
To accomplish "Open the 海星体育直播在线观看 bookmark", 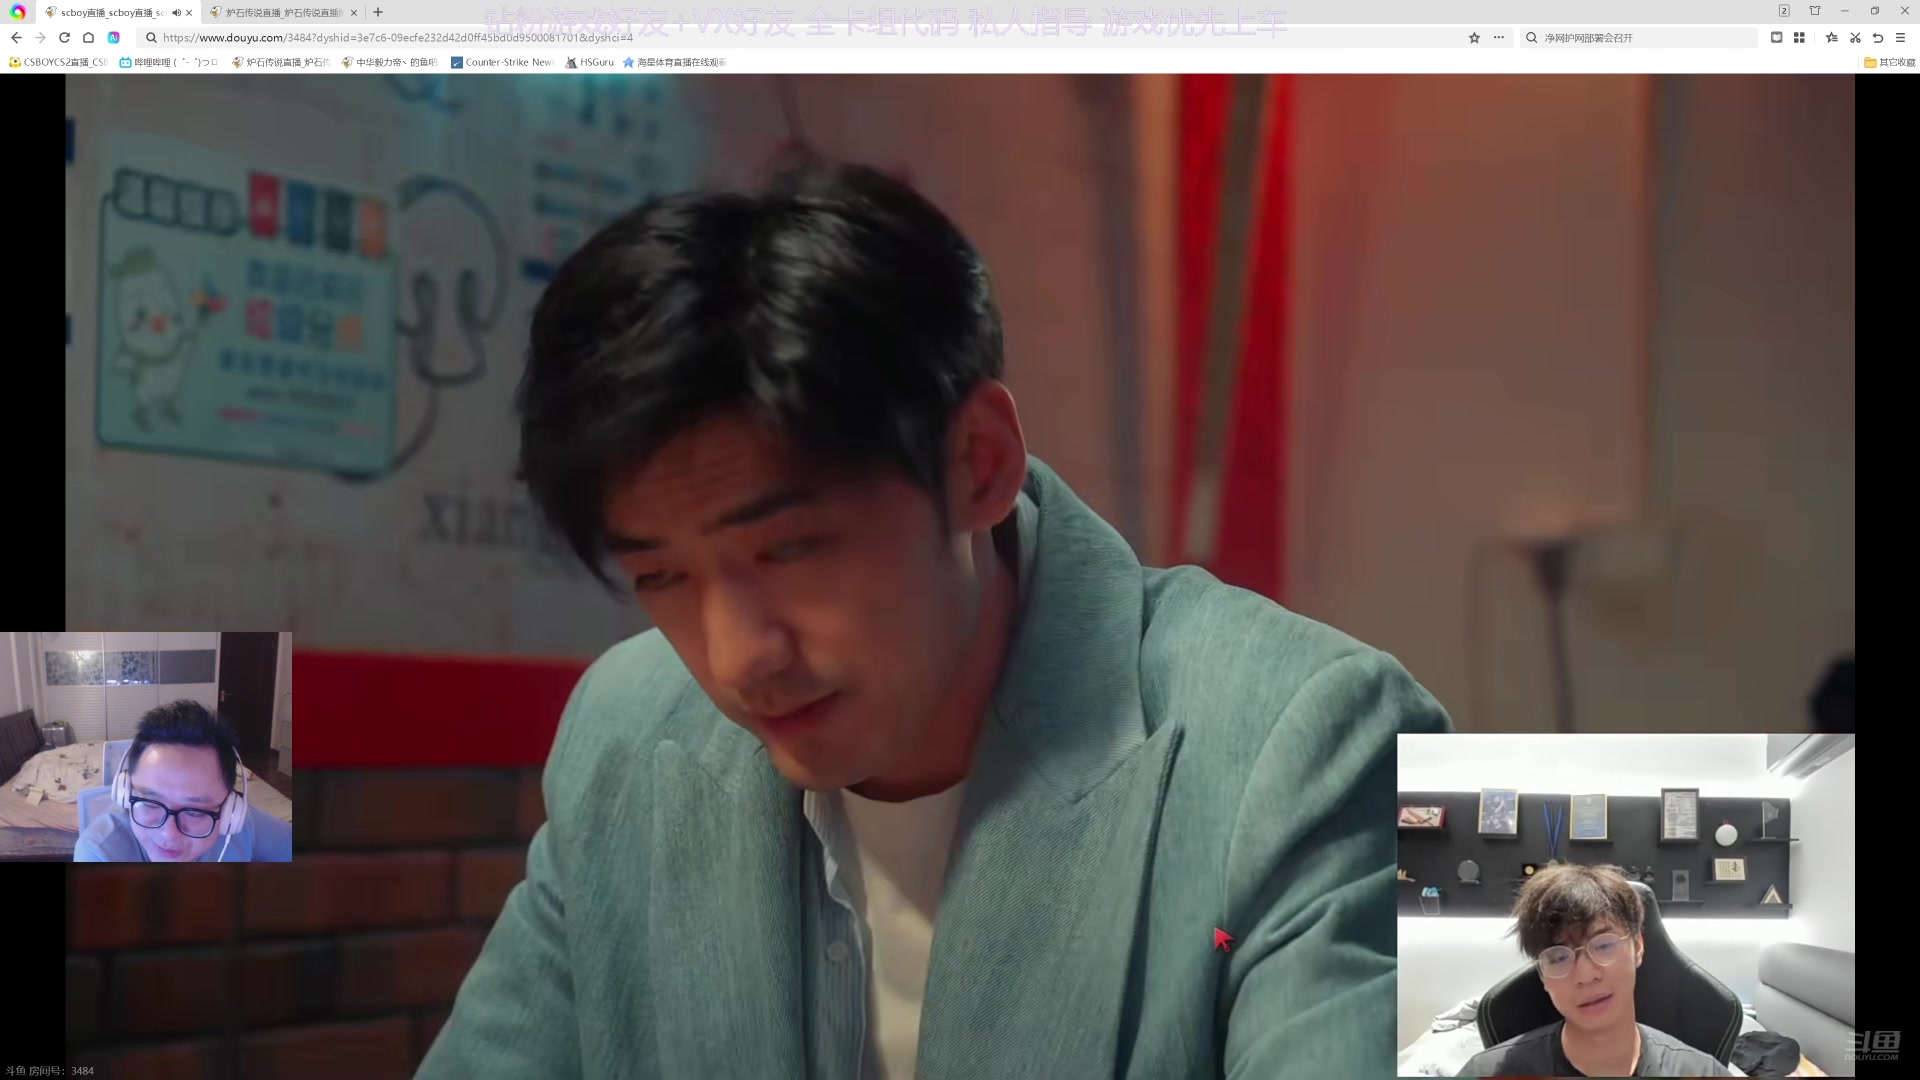I will (674, 62).
